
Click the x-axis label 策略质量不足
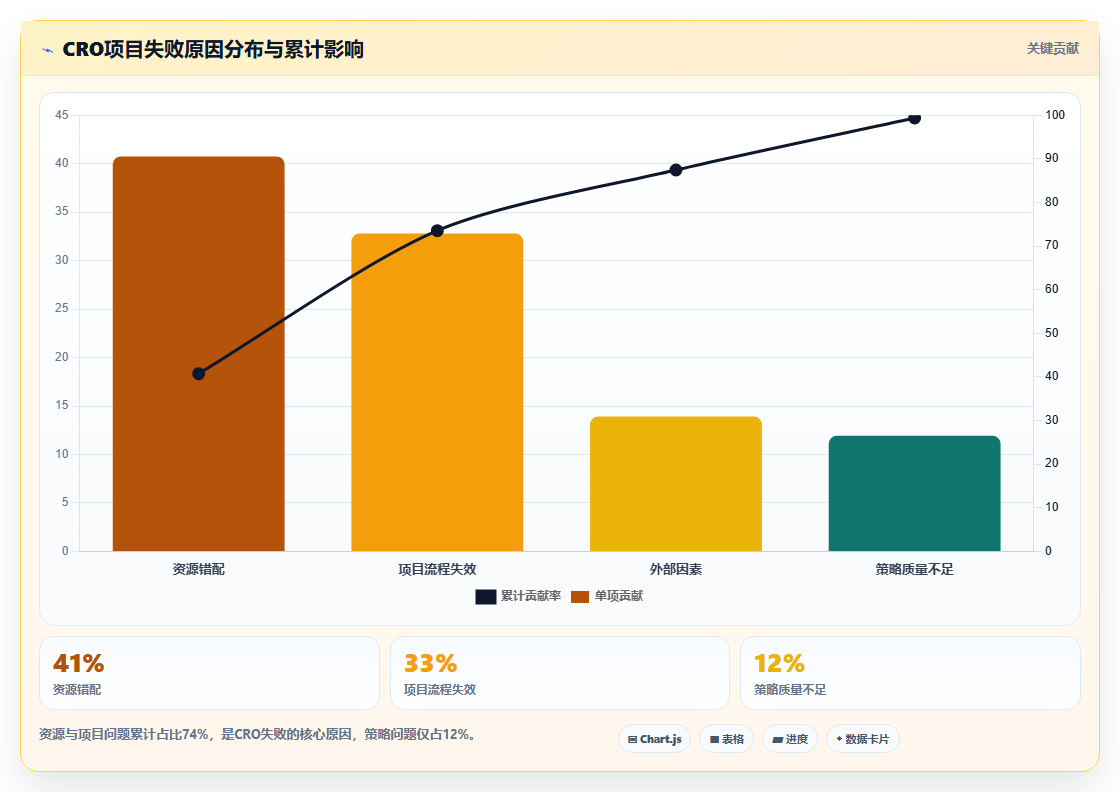pos(914,569)
